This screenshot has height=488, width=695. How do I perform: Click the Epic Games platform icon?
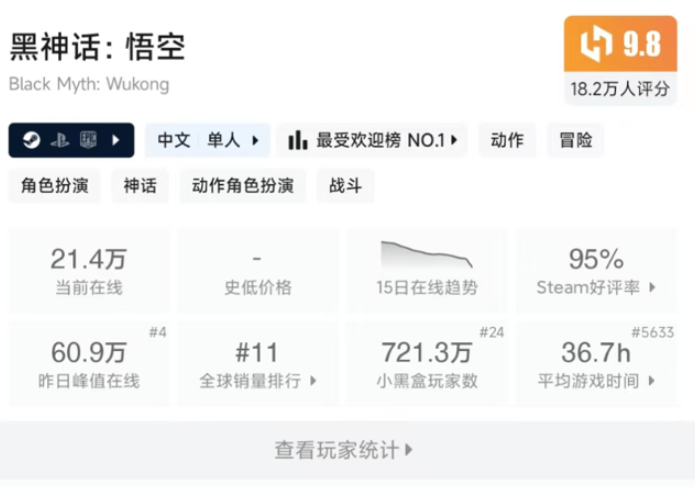88,140
